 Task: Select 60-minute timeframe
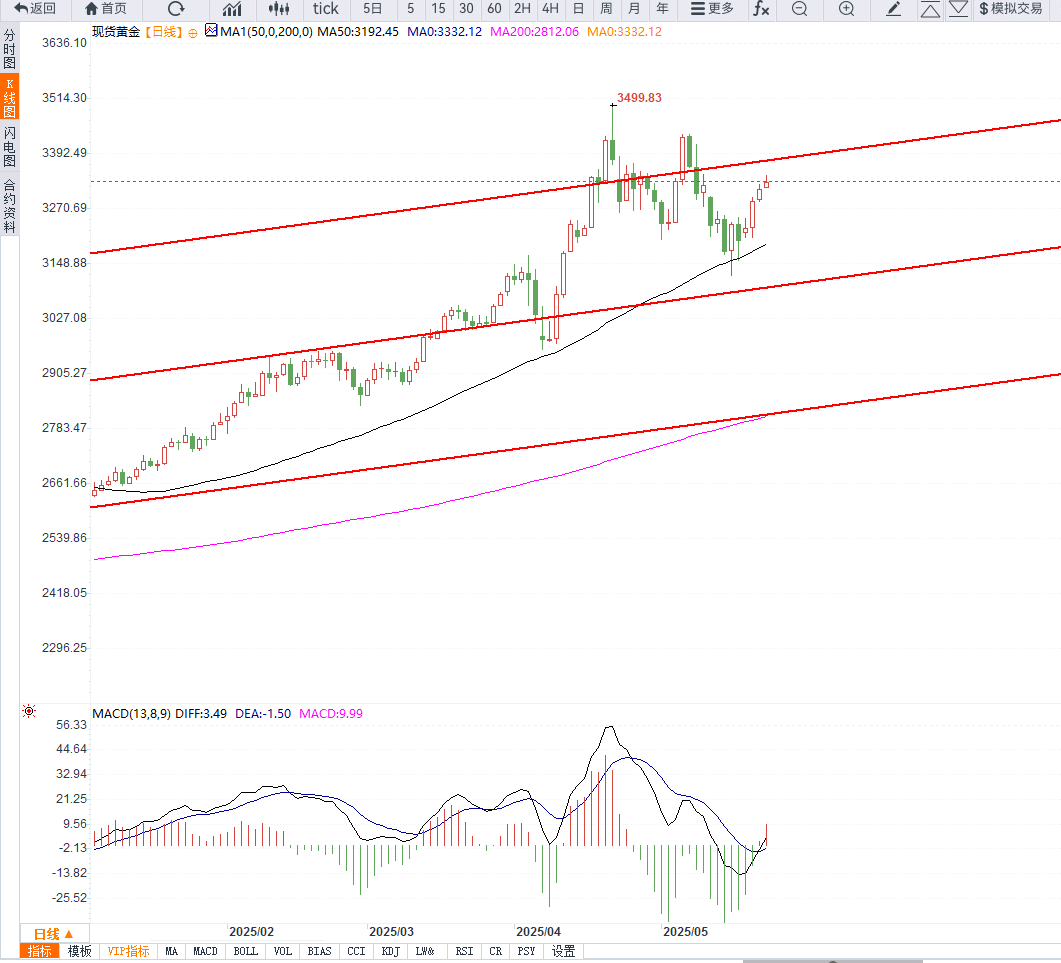tap(495, 9)
